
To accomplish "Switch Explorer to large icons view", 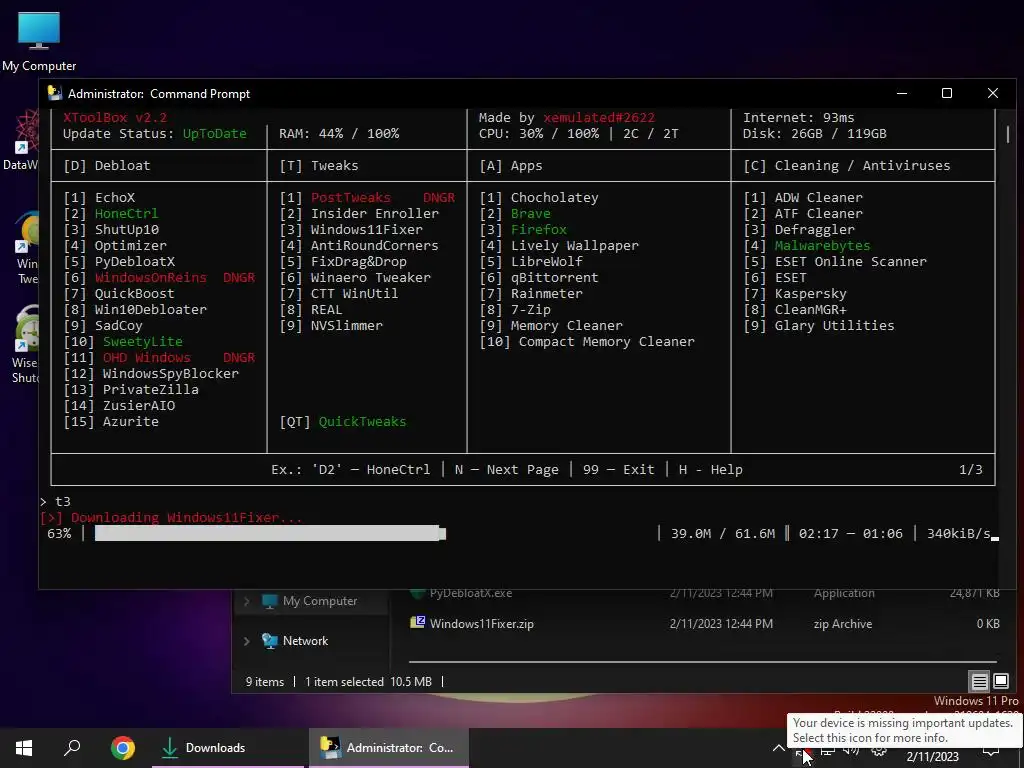I will 1000,682.
